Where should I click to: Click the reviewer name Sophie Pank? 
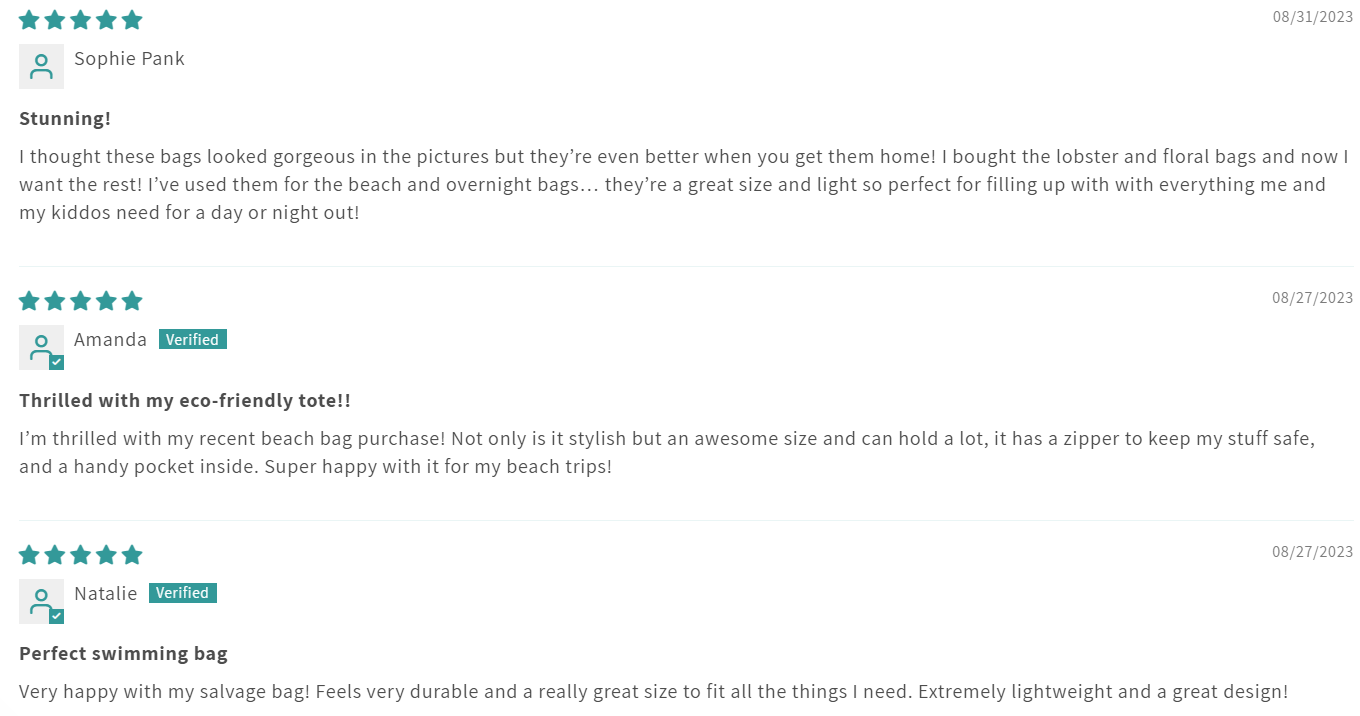129,59
